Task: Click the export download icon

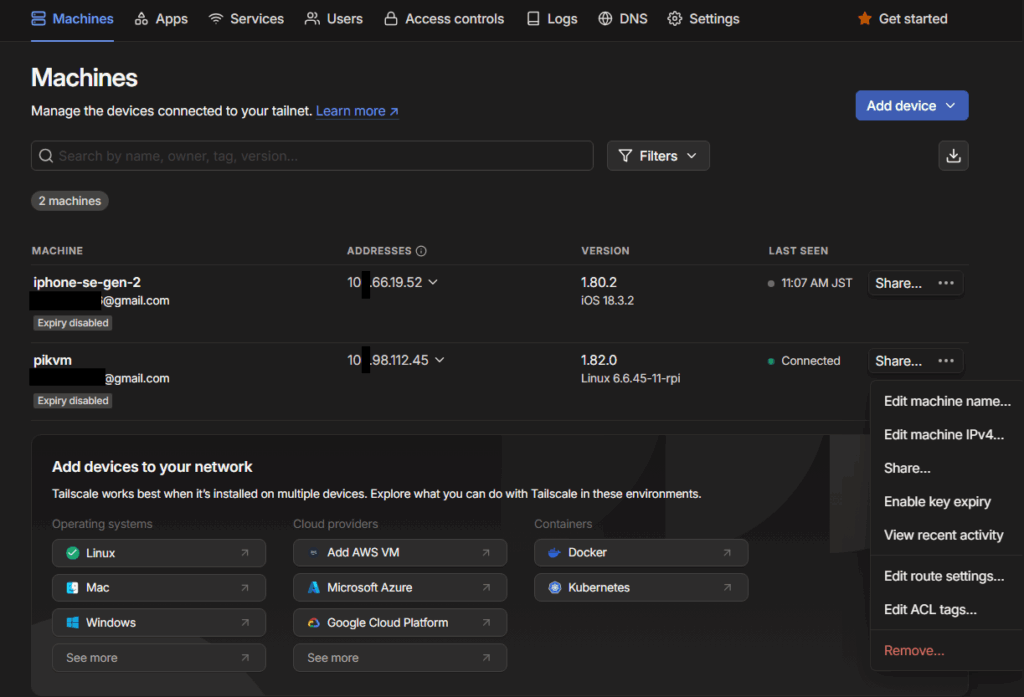Action: point(953,155)
